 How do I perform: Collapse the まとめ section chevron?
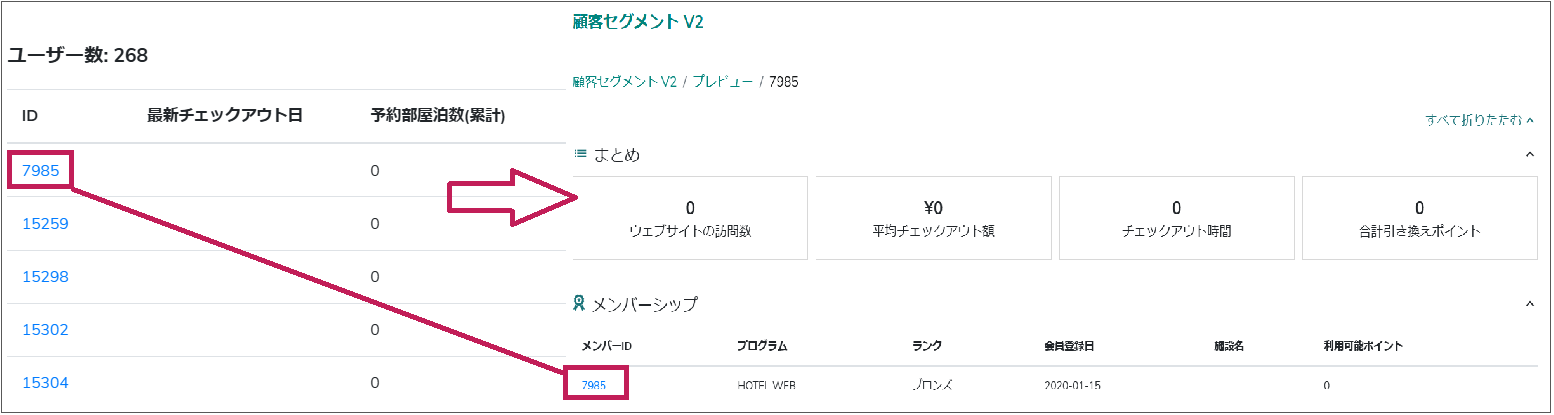tap(1529, 155)
